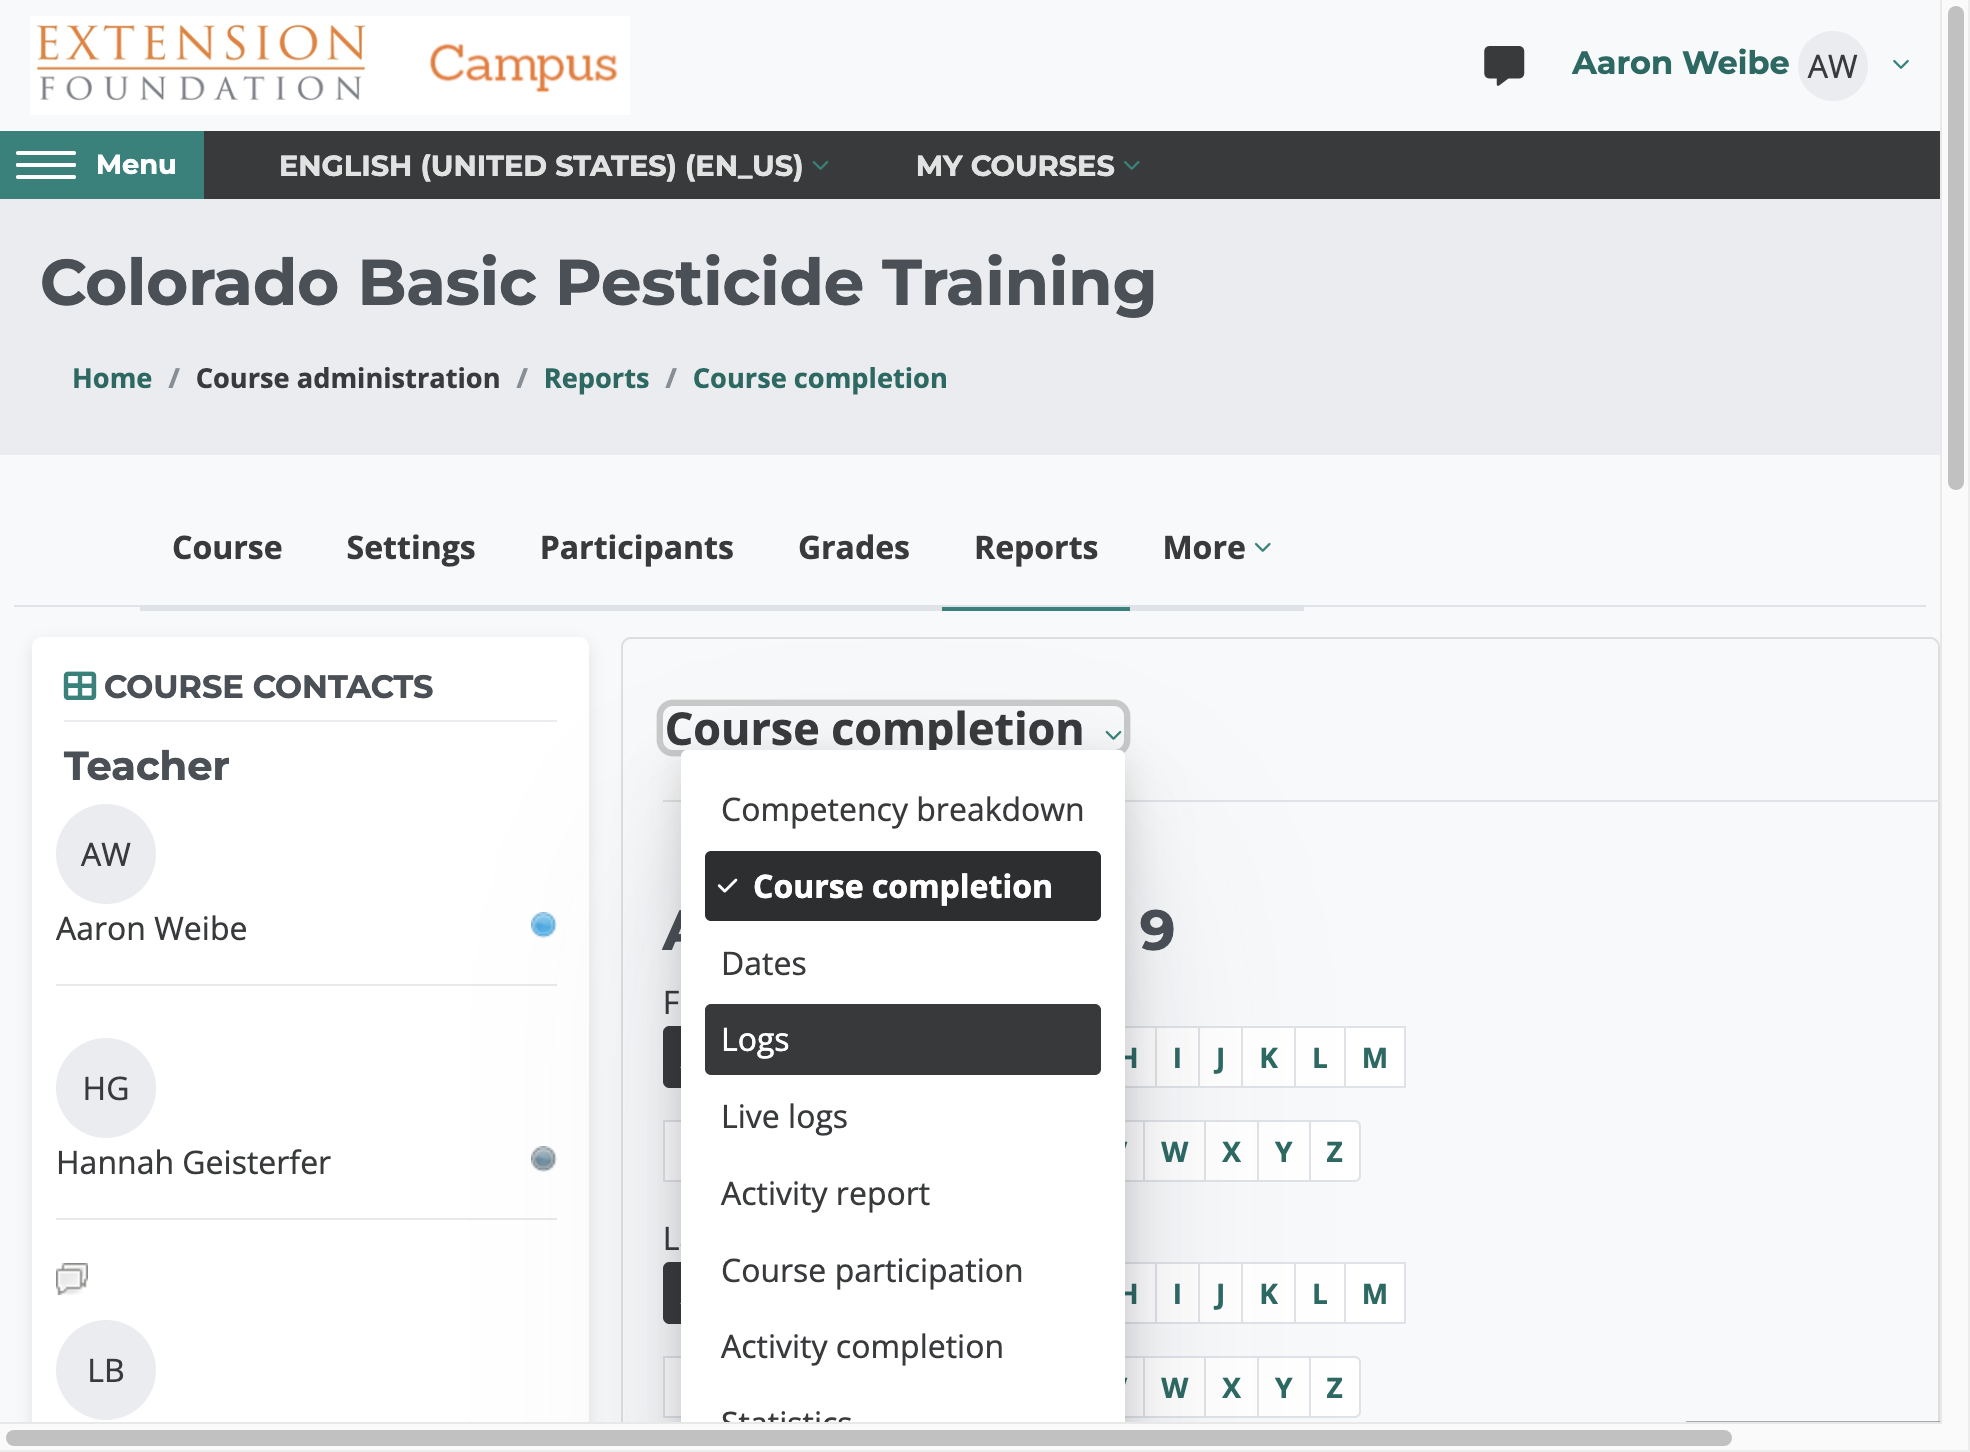Click the horizontal page scrollbar
Viewport: 1970px width, 1452px height.
[868, 1438]
